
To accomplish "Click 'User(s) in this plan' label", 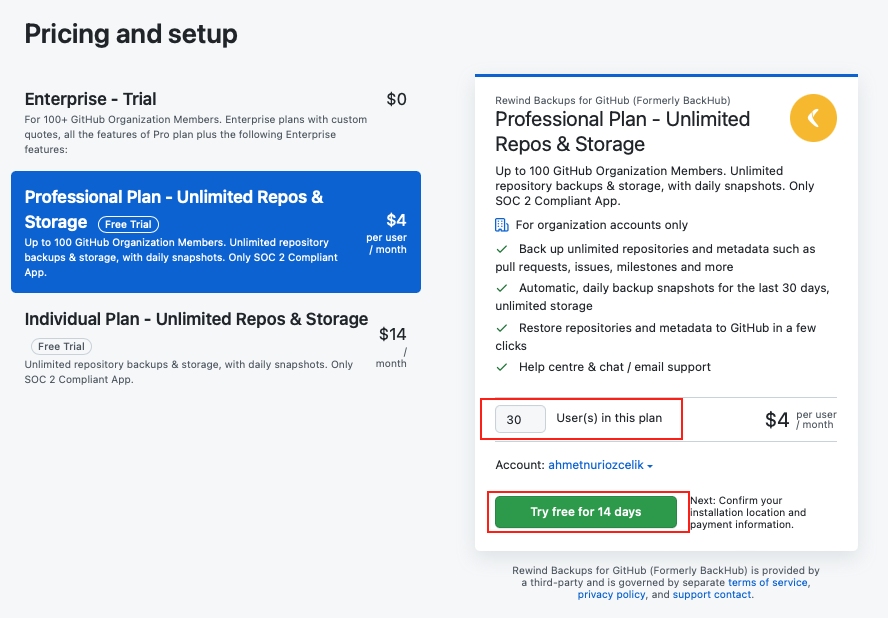I will [x=609, y=418].
